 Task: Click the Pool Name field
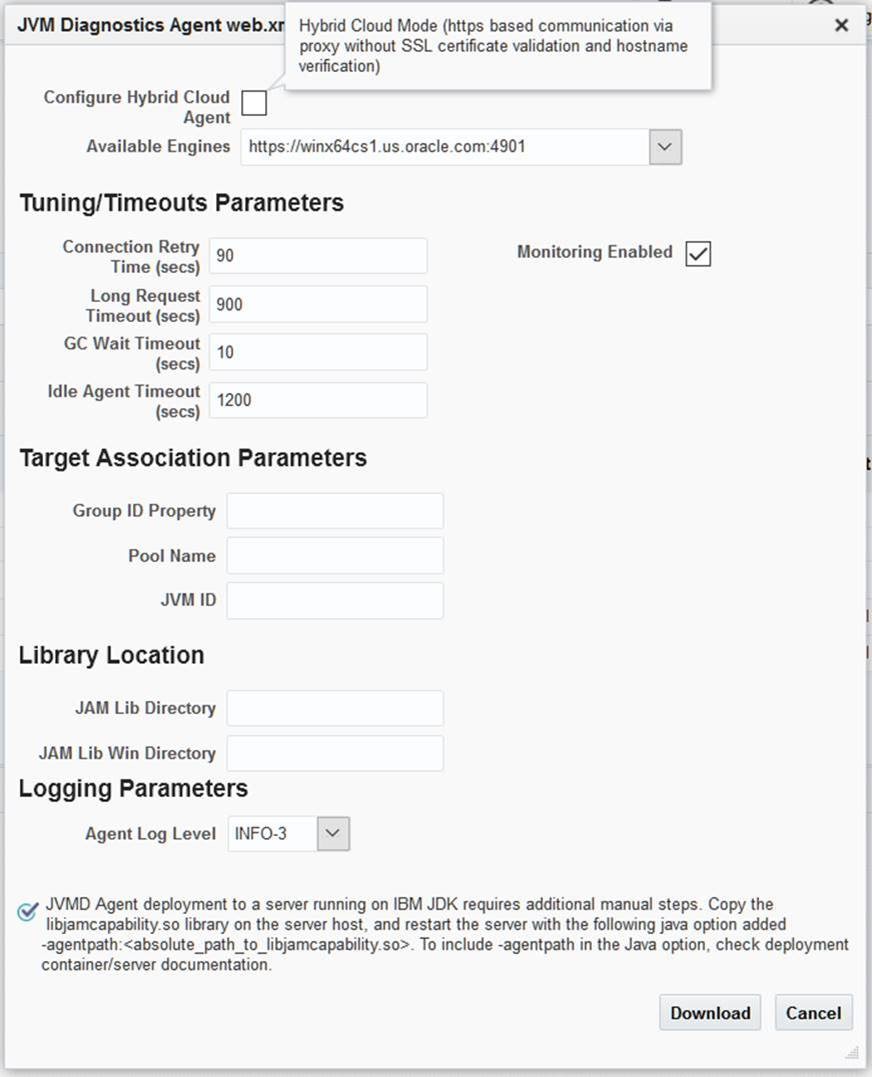point(334,555)
